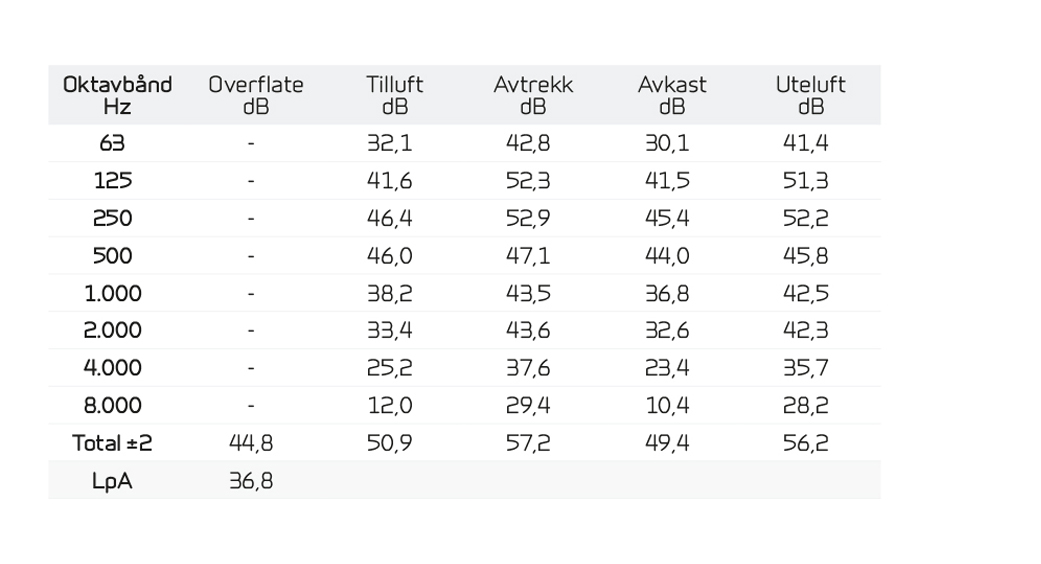Viewport: 1041px width, 564px height.
Task: Click the Avkast dB header
Action: (x=672, y=96)
